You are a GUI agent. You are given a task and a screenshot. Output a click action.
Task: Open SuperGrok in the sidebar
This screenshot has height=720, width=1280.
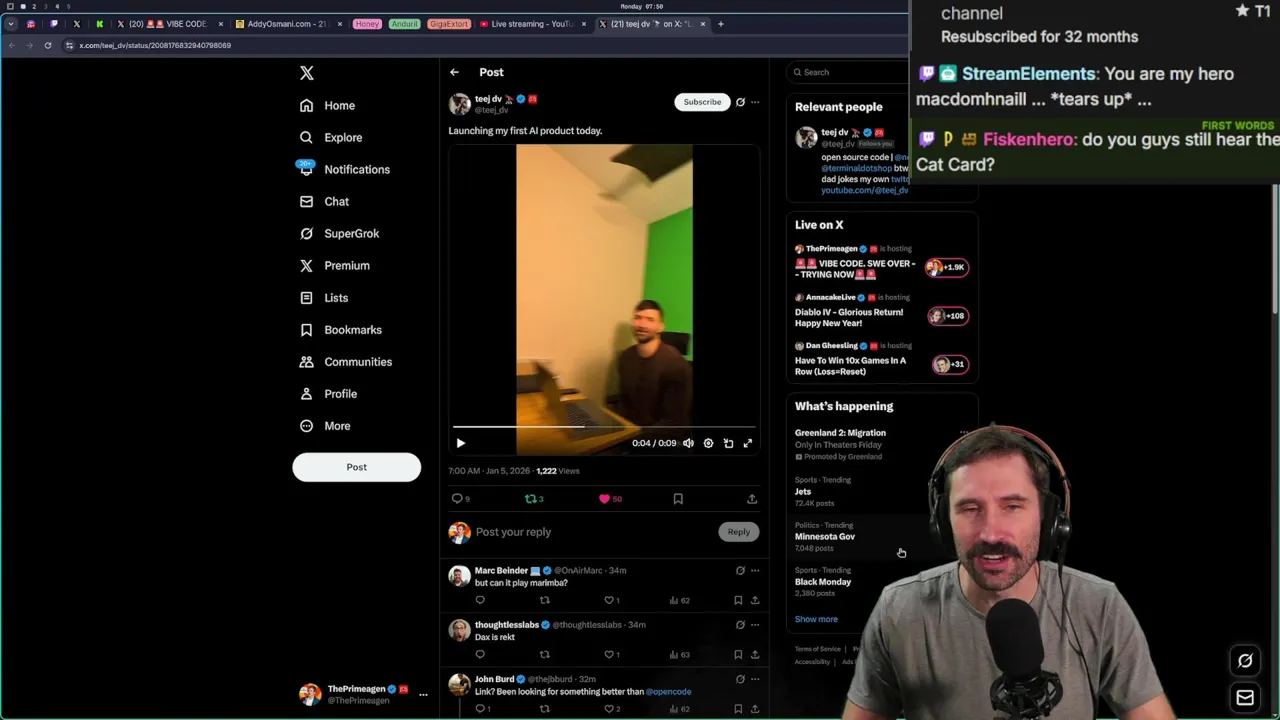pos(339,233)
